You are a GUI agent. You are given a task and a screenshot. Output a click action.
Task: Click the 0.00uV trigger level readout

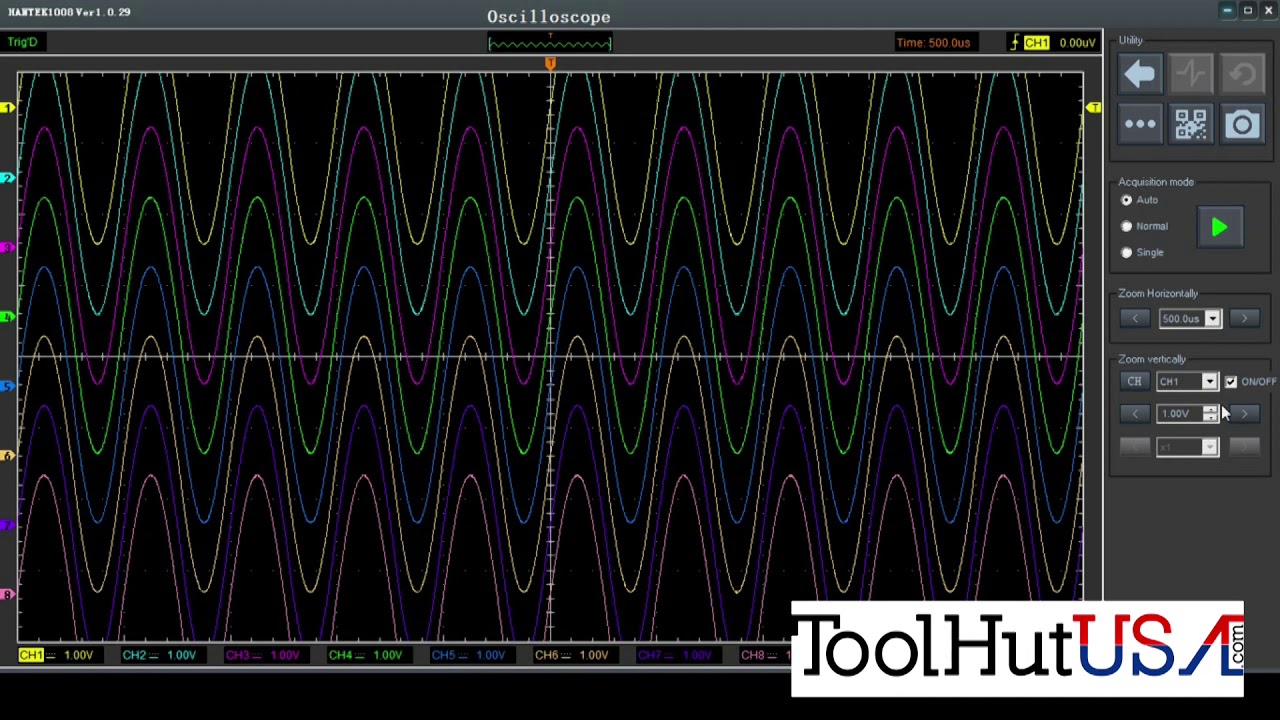coord(1077,43)
